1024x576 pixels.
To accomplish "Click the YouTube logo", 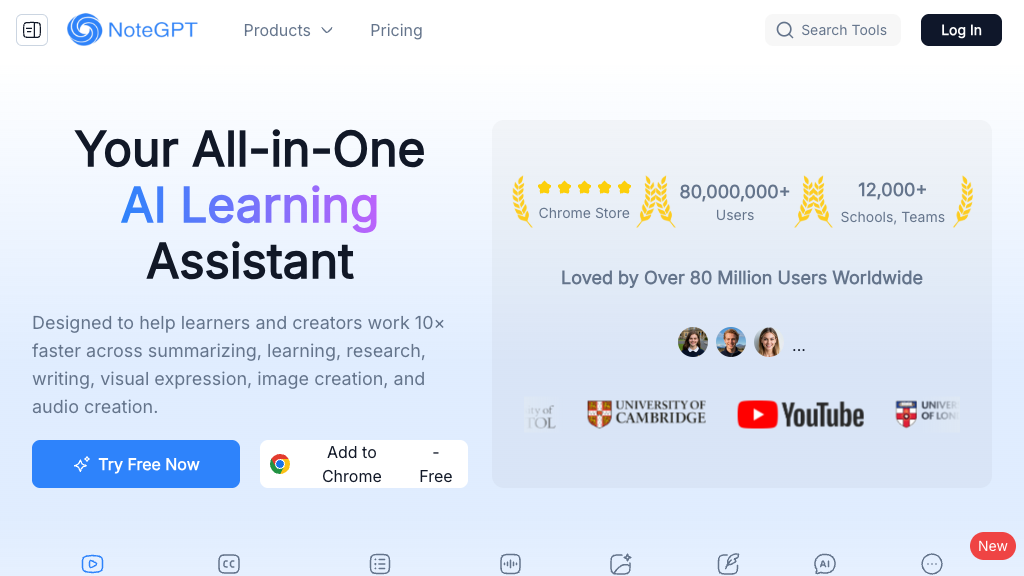I will (x=801, y=415).
